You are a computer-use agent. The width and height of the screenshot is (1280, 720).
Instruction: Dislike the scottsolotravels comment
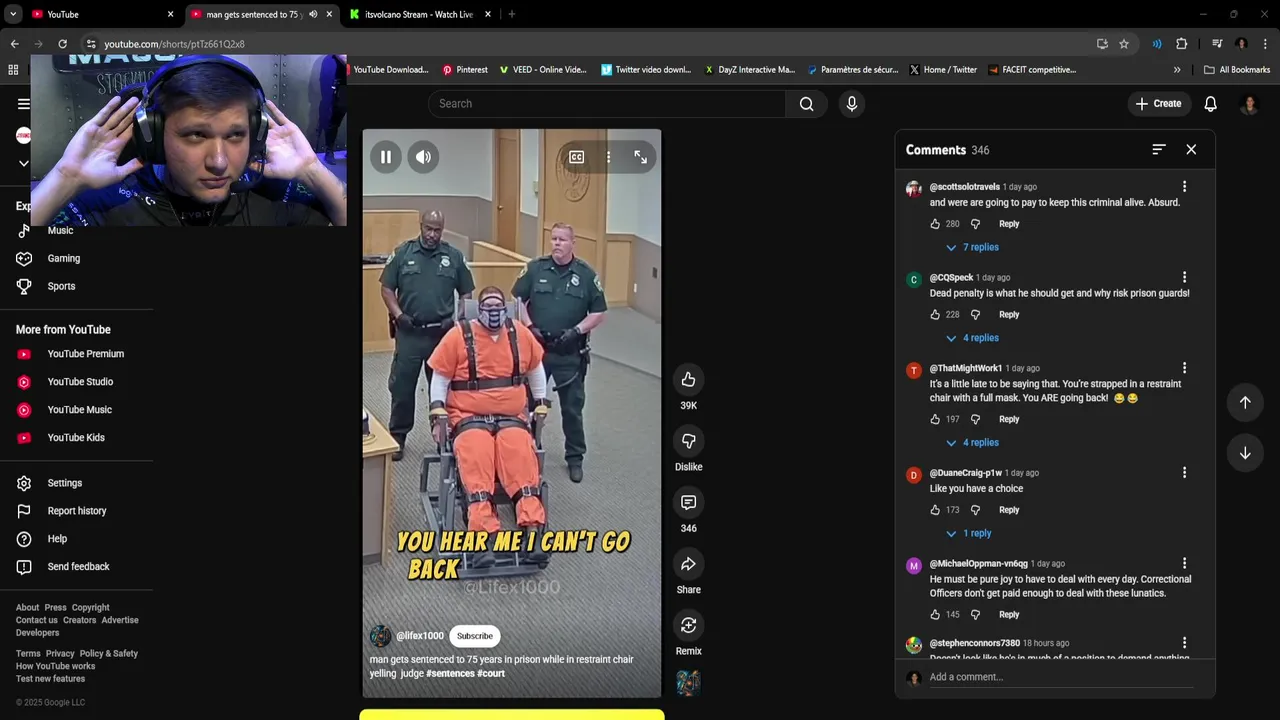click(x=976, y=224)
